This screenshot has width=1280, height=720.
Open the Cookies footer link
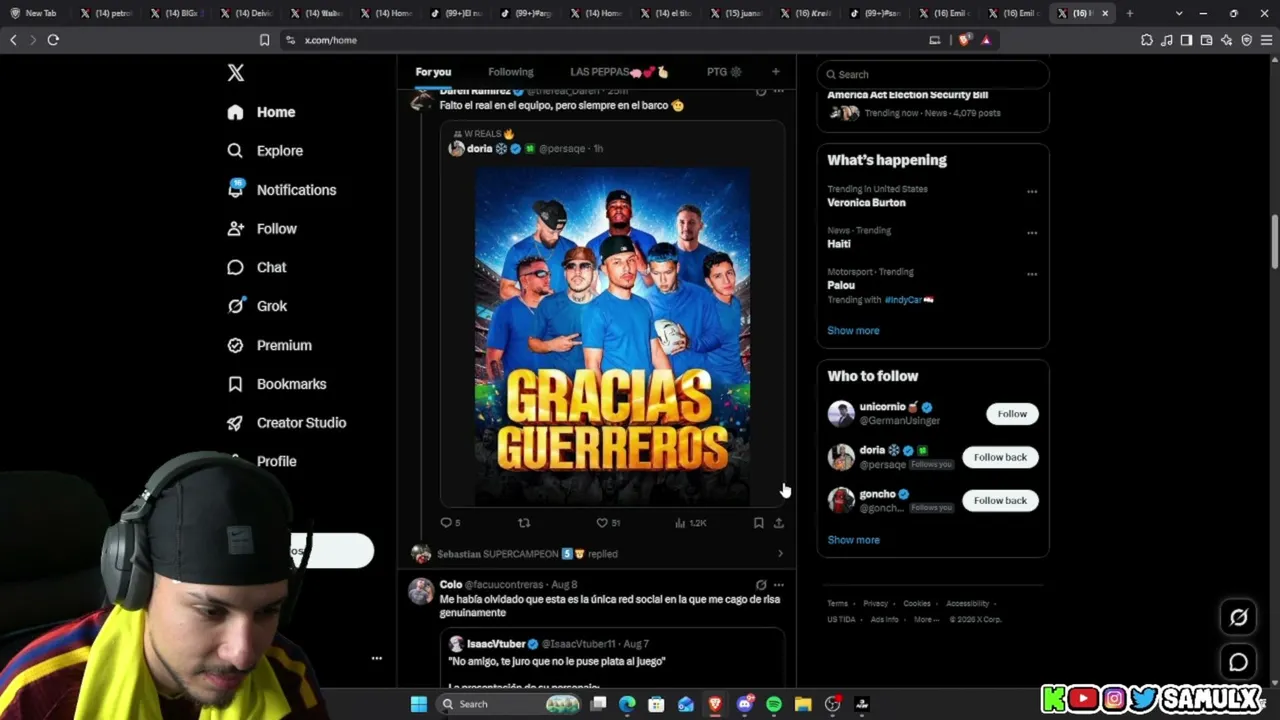pos(917,604)
